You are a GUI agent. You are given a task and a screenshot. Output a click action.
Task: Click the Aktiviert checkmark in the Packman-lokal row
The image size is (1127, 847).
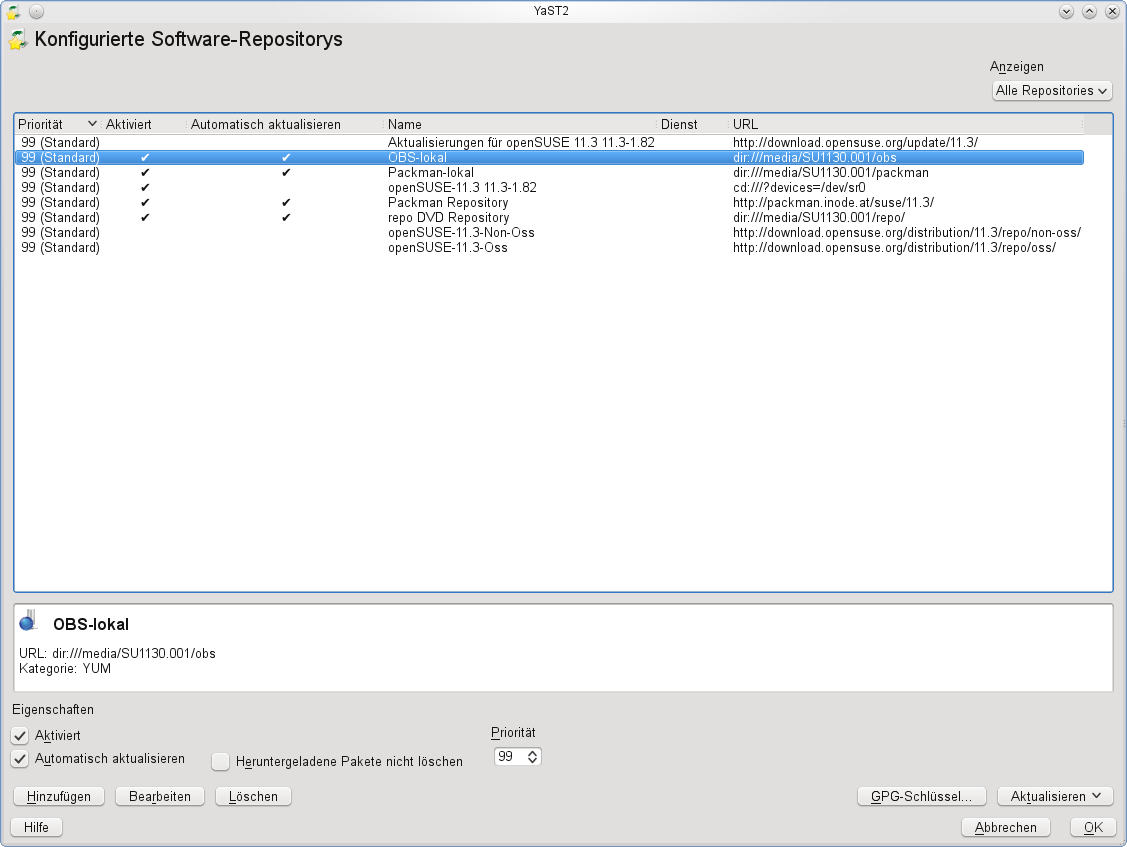145,173
